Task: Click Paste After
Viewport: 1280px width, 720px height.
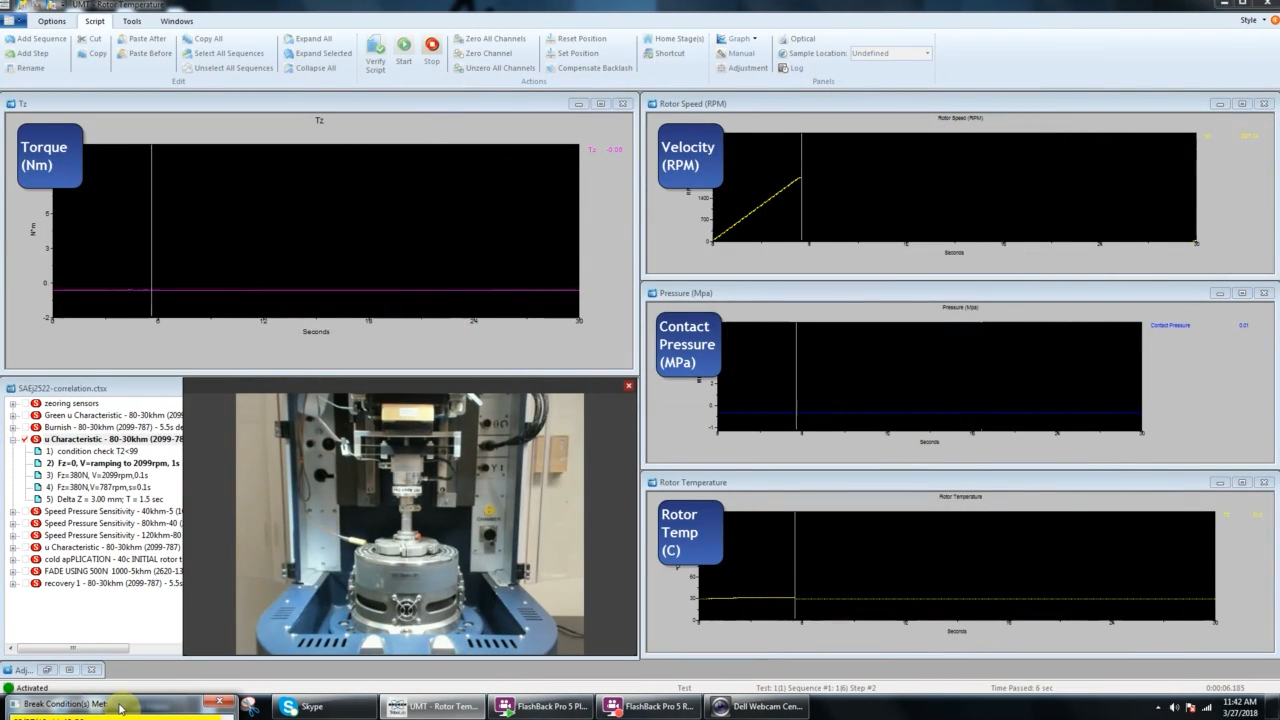Action: point(141,39)
